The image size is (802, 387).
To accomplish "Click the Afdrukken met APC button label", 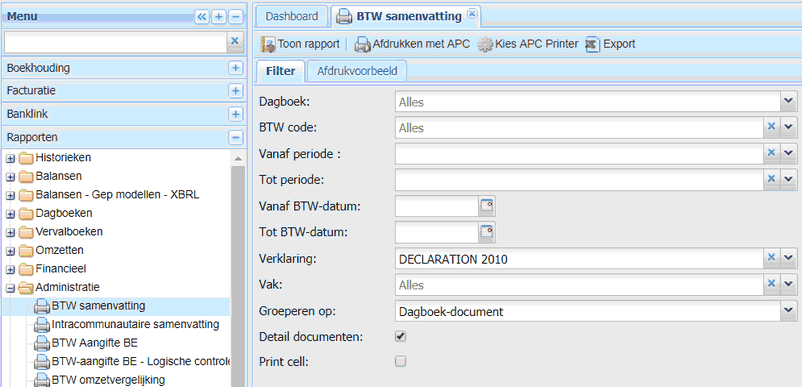I will point(421,44).
